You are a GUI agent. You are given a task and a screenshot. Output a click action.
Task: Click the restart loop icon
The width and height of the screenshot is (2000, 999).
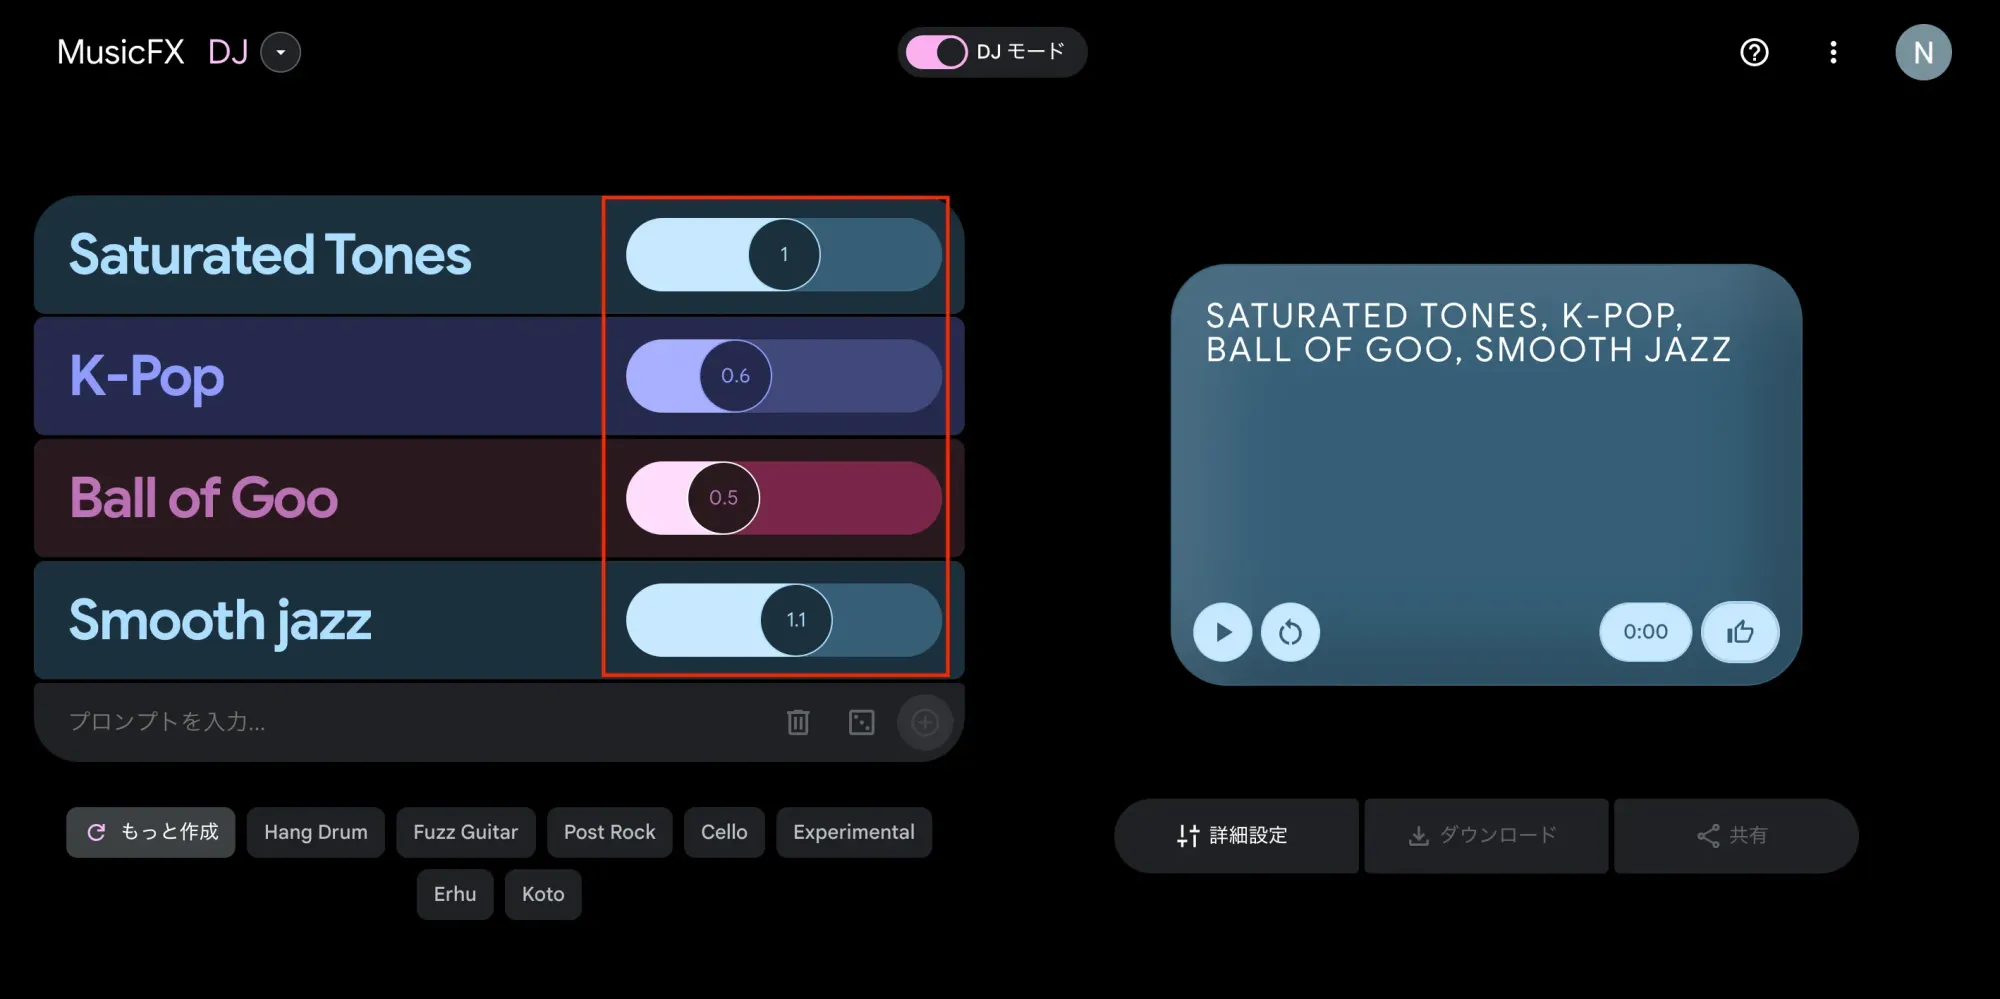point(1290,632)
